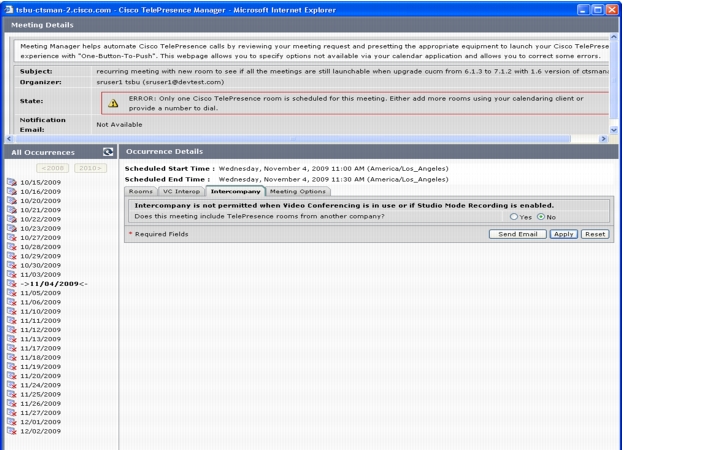Select the 12/01/2009 occurrence
This screenshot has height=450, width=701.
point(40,422)
